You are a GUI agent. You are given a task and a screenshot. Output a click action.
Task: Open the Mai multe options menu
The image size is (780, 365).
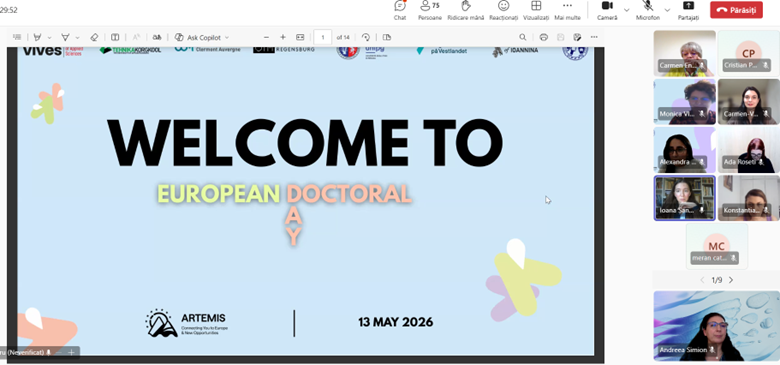567,10
